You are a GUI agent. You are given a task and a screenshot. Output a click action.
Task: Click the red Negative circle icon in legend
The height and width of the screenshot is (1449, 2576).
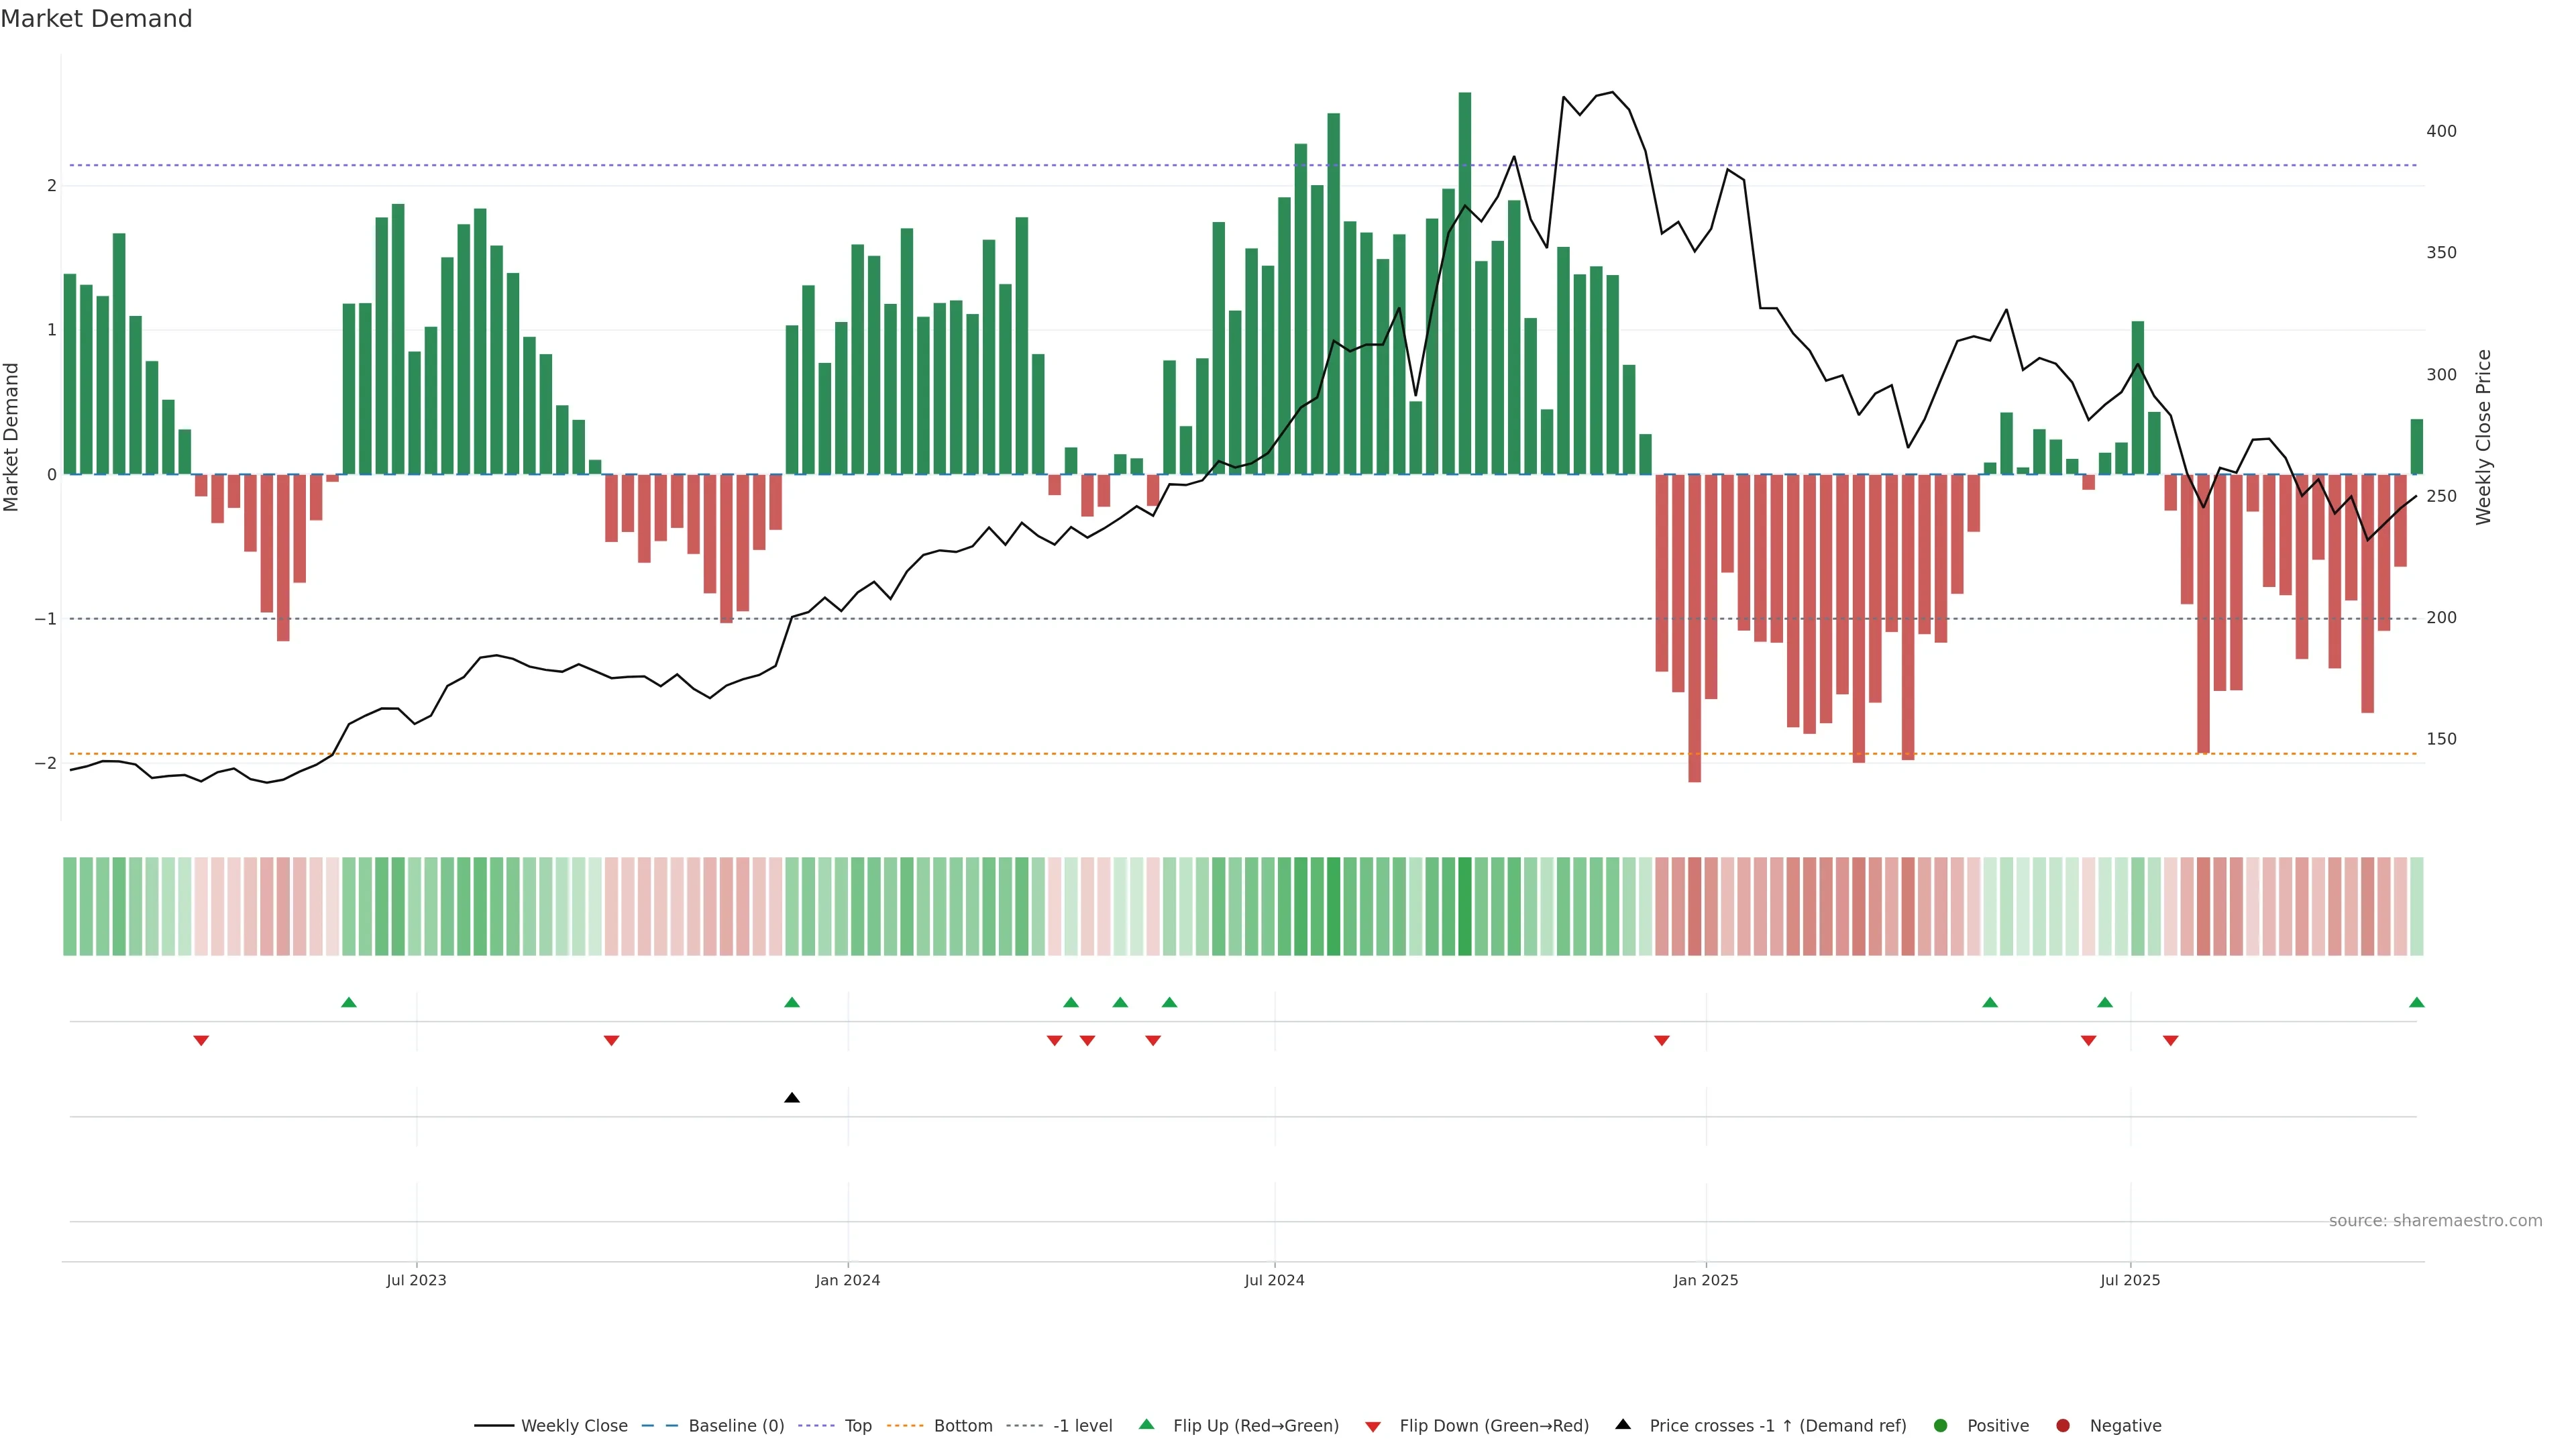pos(2063,1426)
